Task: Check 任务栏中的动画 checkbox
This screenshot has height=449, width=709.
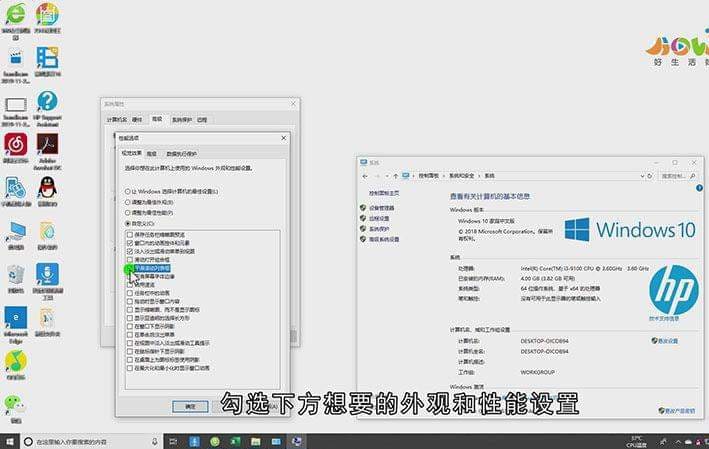Action: (130, 293)
